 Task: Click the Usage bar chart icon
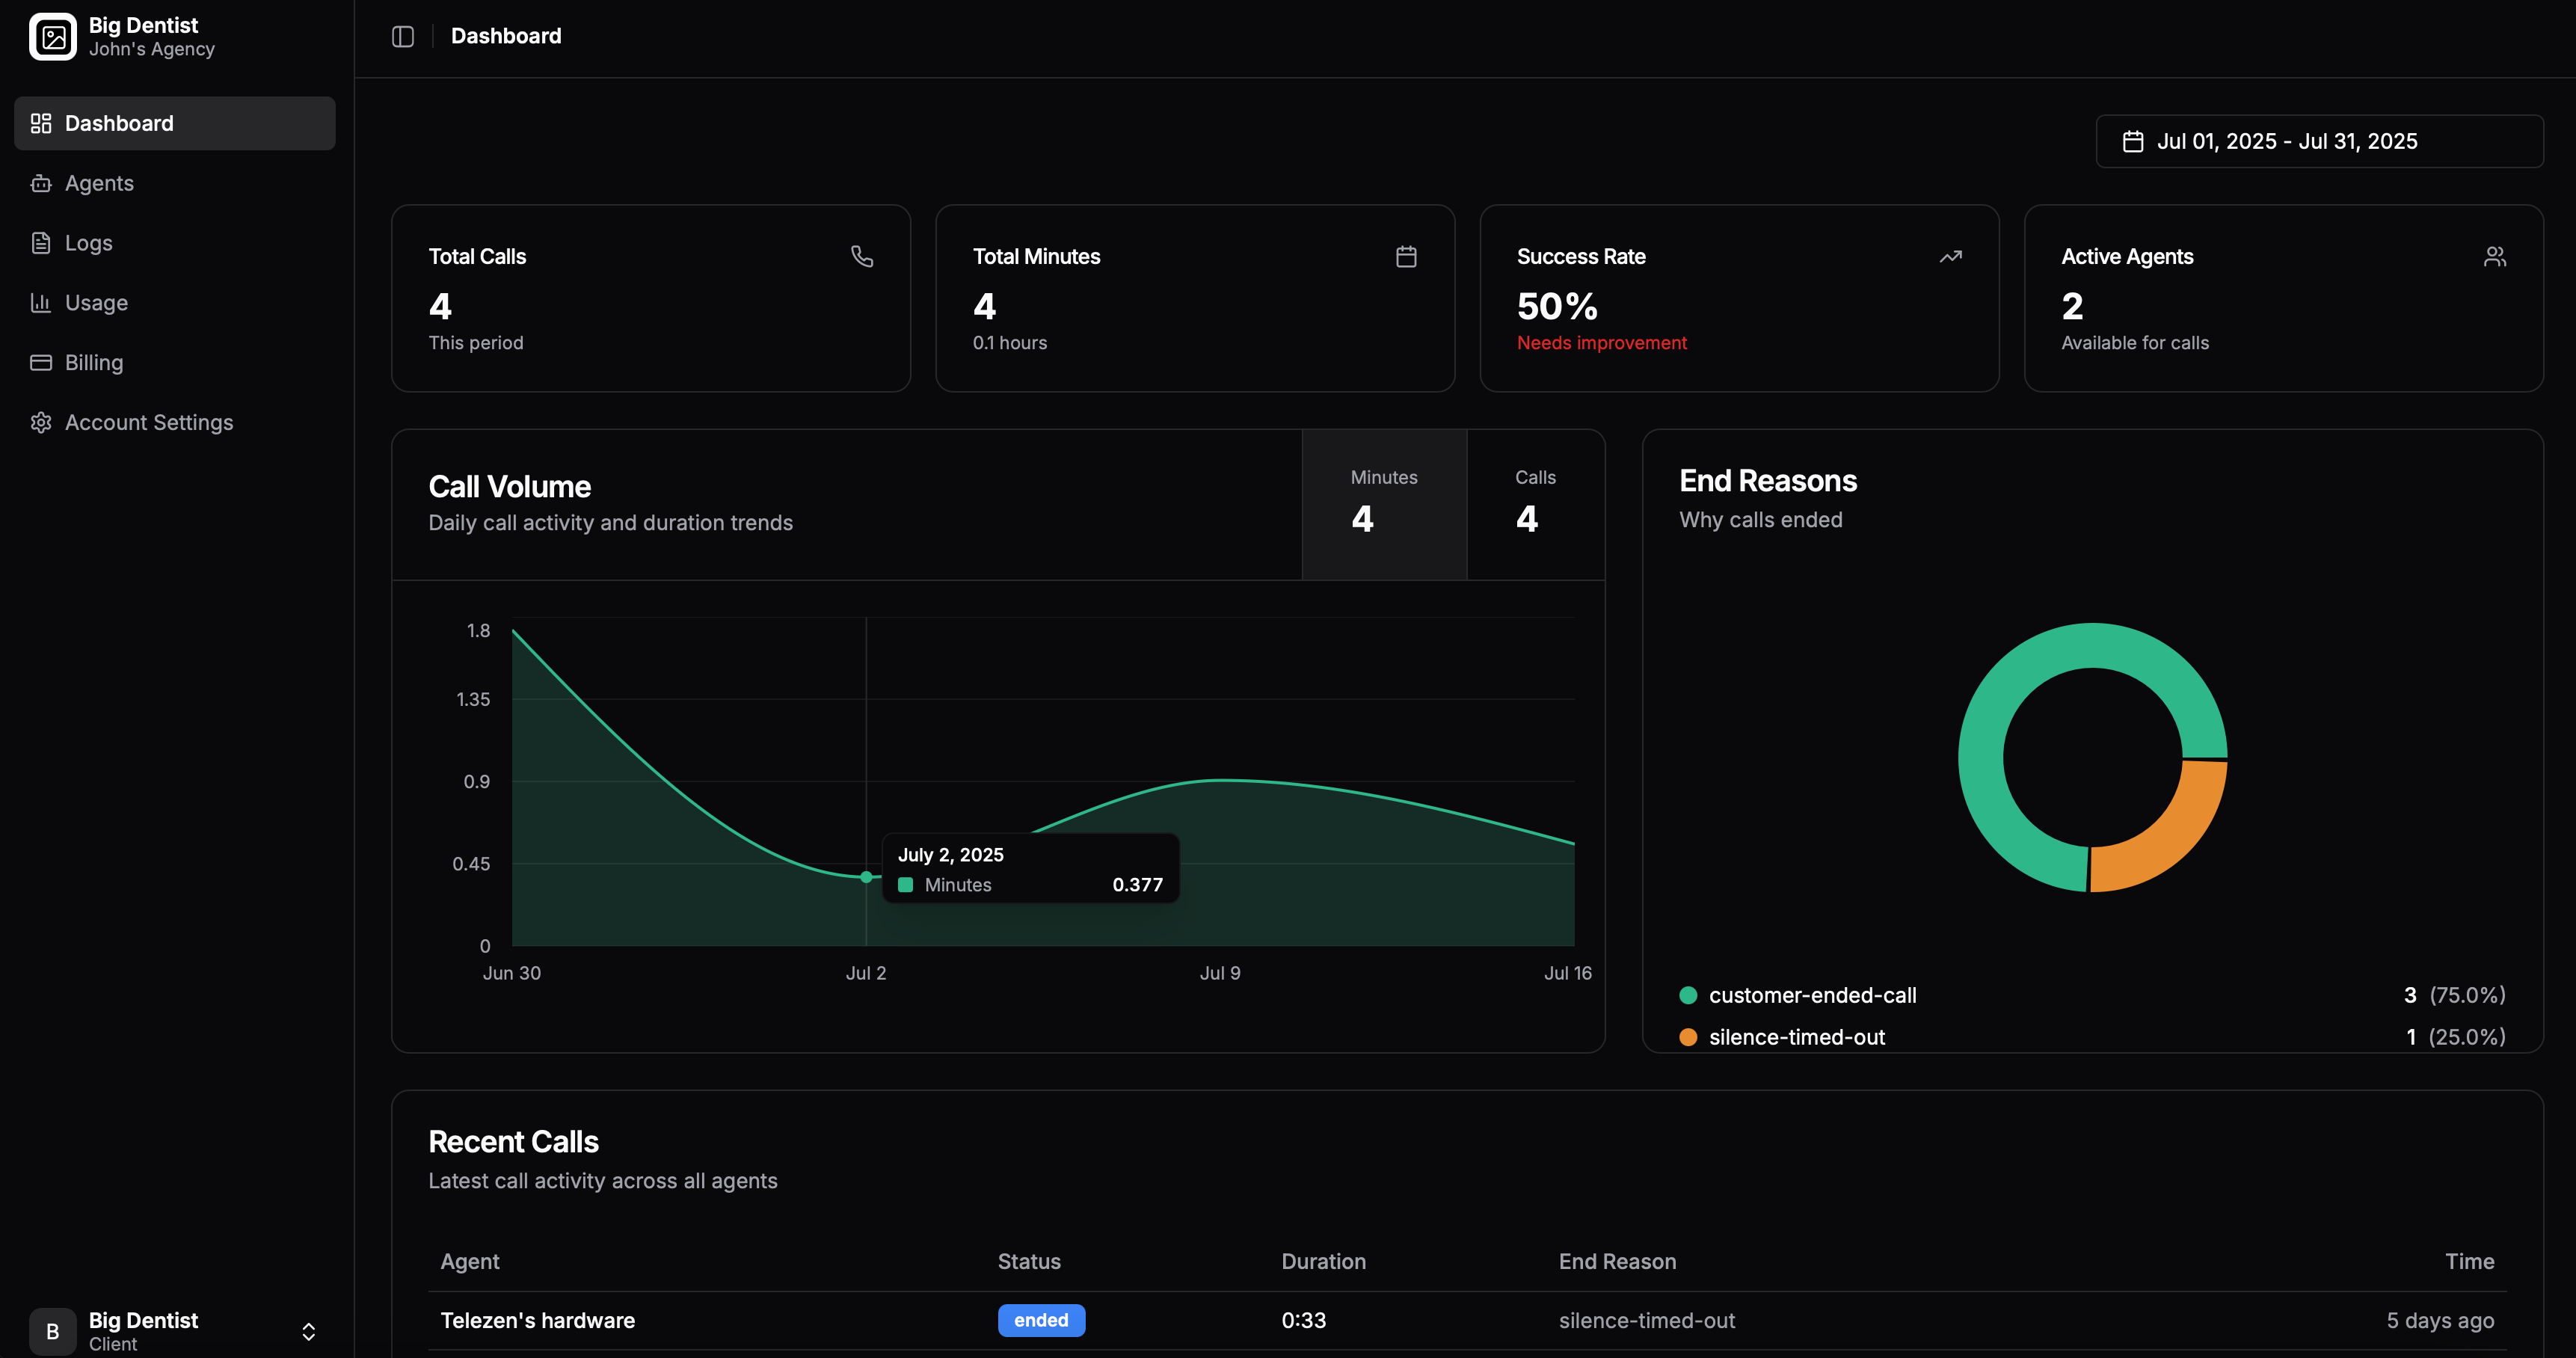tap(41, 303)
